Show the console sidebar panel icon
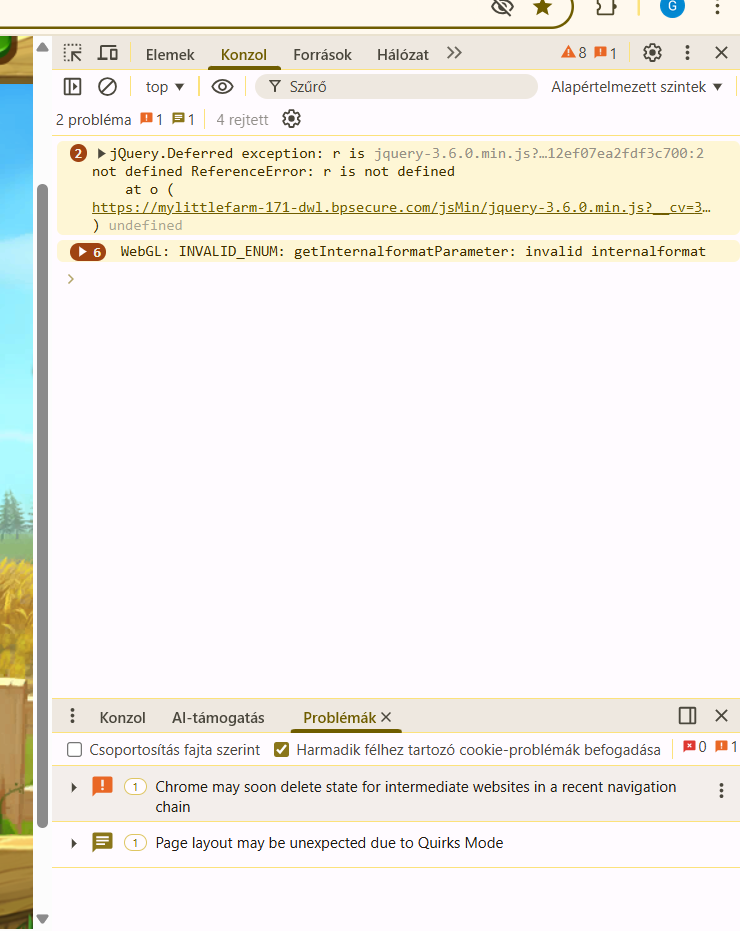Viewport: 740px width, 931px height. [x=72, y=87]
